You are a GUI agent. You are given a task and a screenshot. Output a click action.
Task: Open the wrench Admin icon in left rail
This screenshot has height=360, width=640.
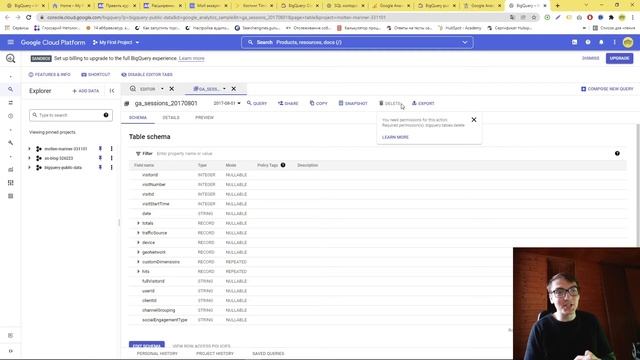[11, 143]
